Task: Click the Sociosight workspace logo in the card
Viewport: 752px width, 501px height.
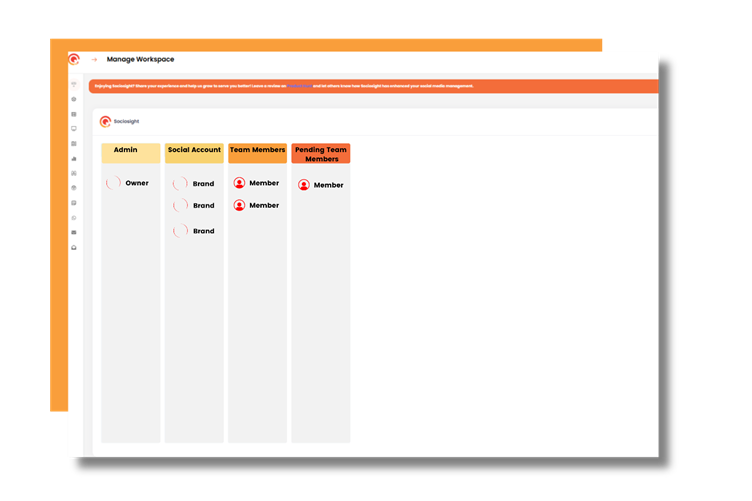Action: (106, 122)
